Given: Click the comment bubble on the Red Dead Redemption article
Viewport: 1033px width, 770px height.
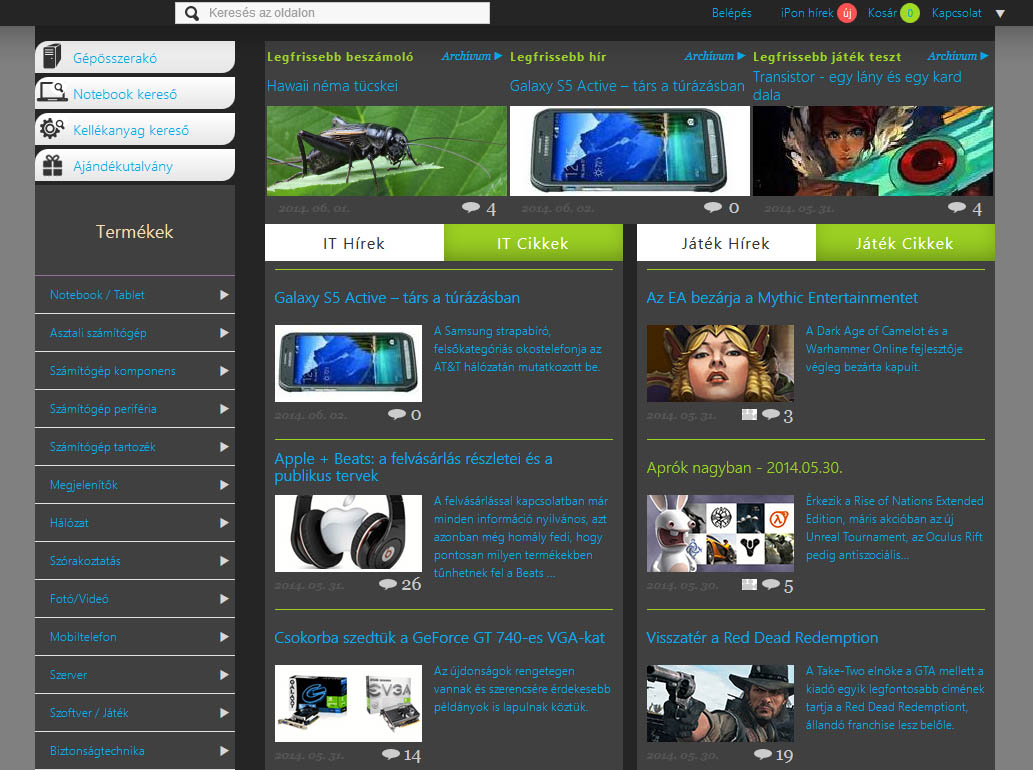Looking at the screenshot, I should [764, 755].
